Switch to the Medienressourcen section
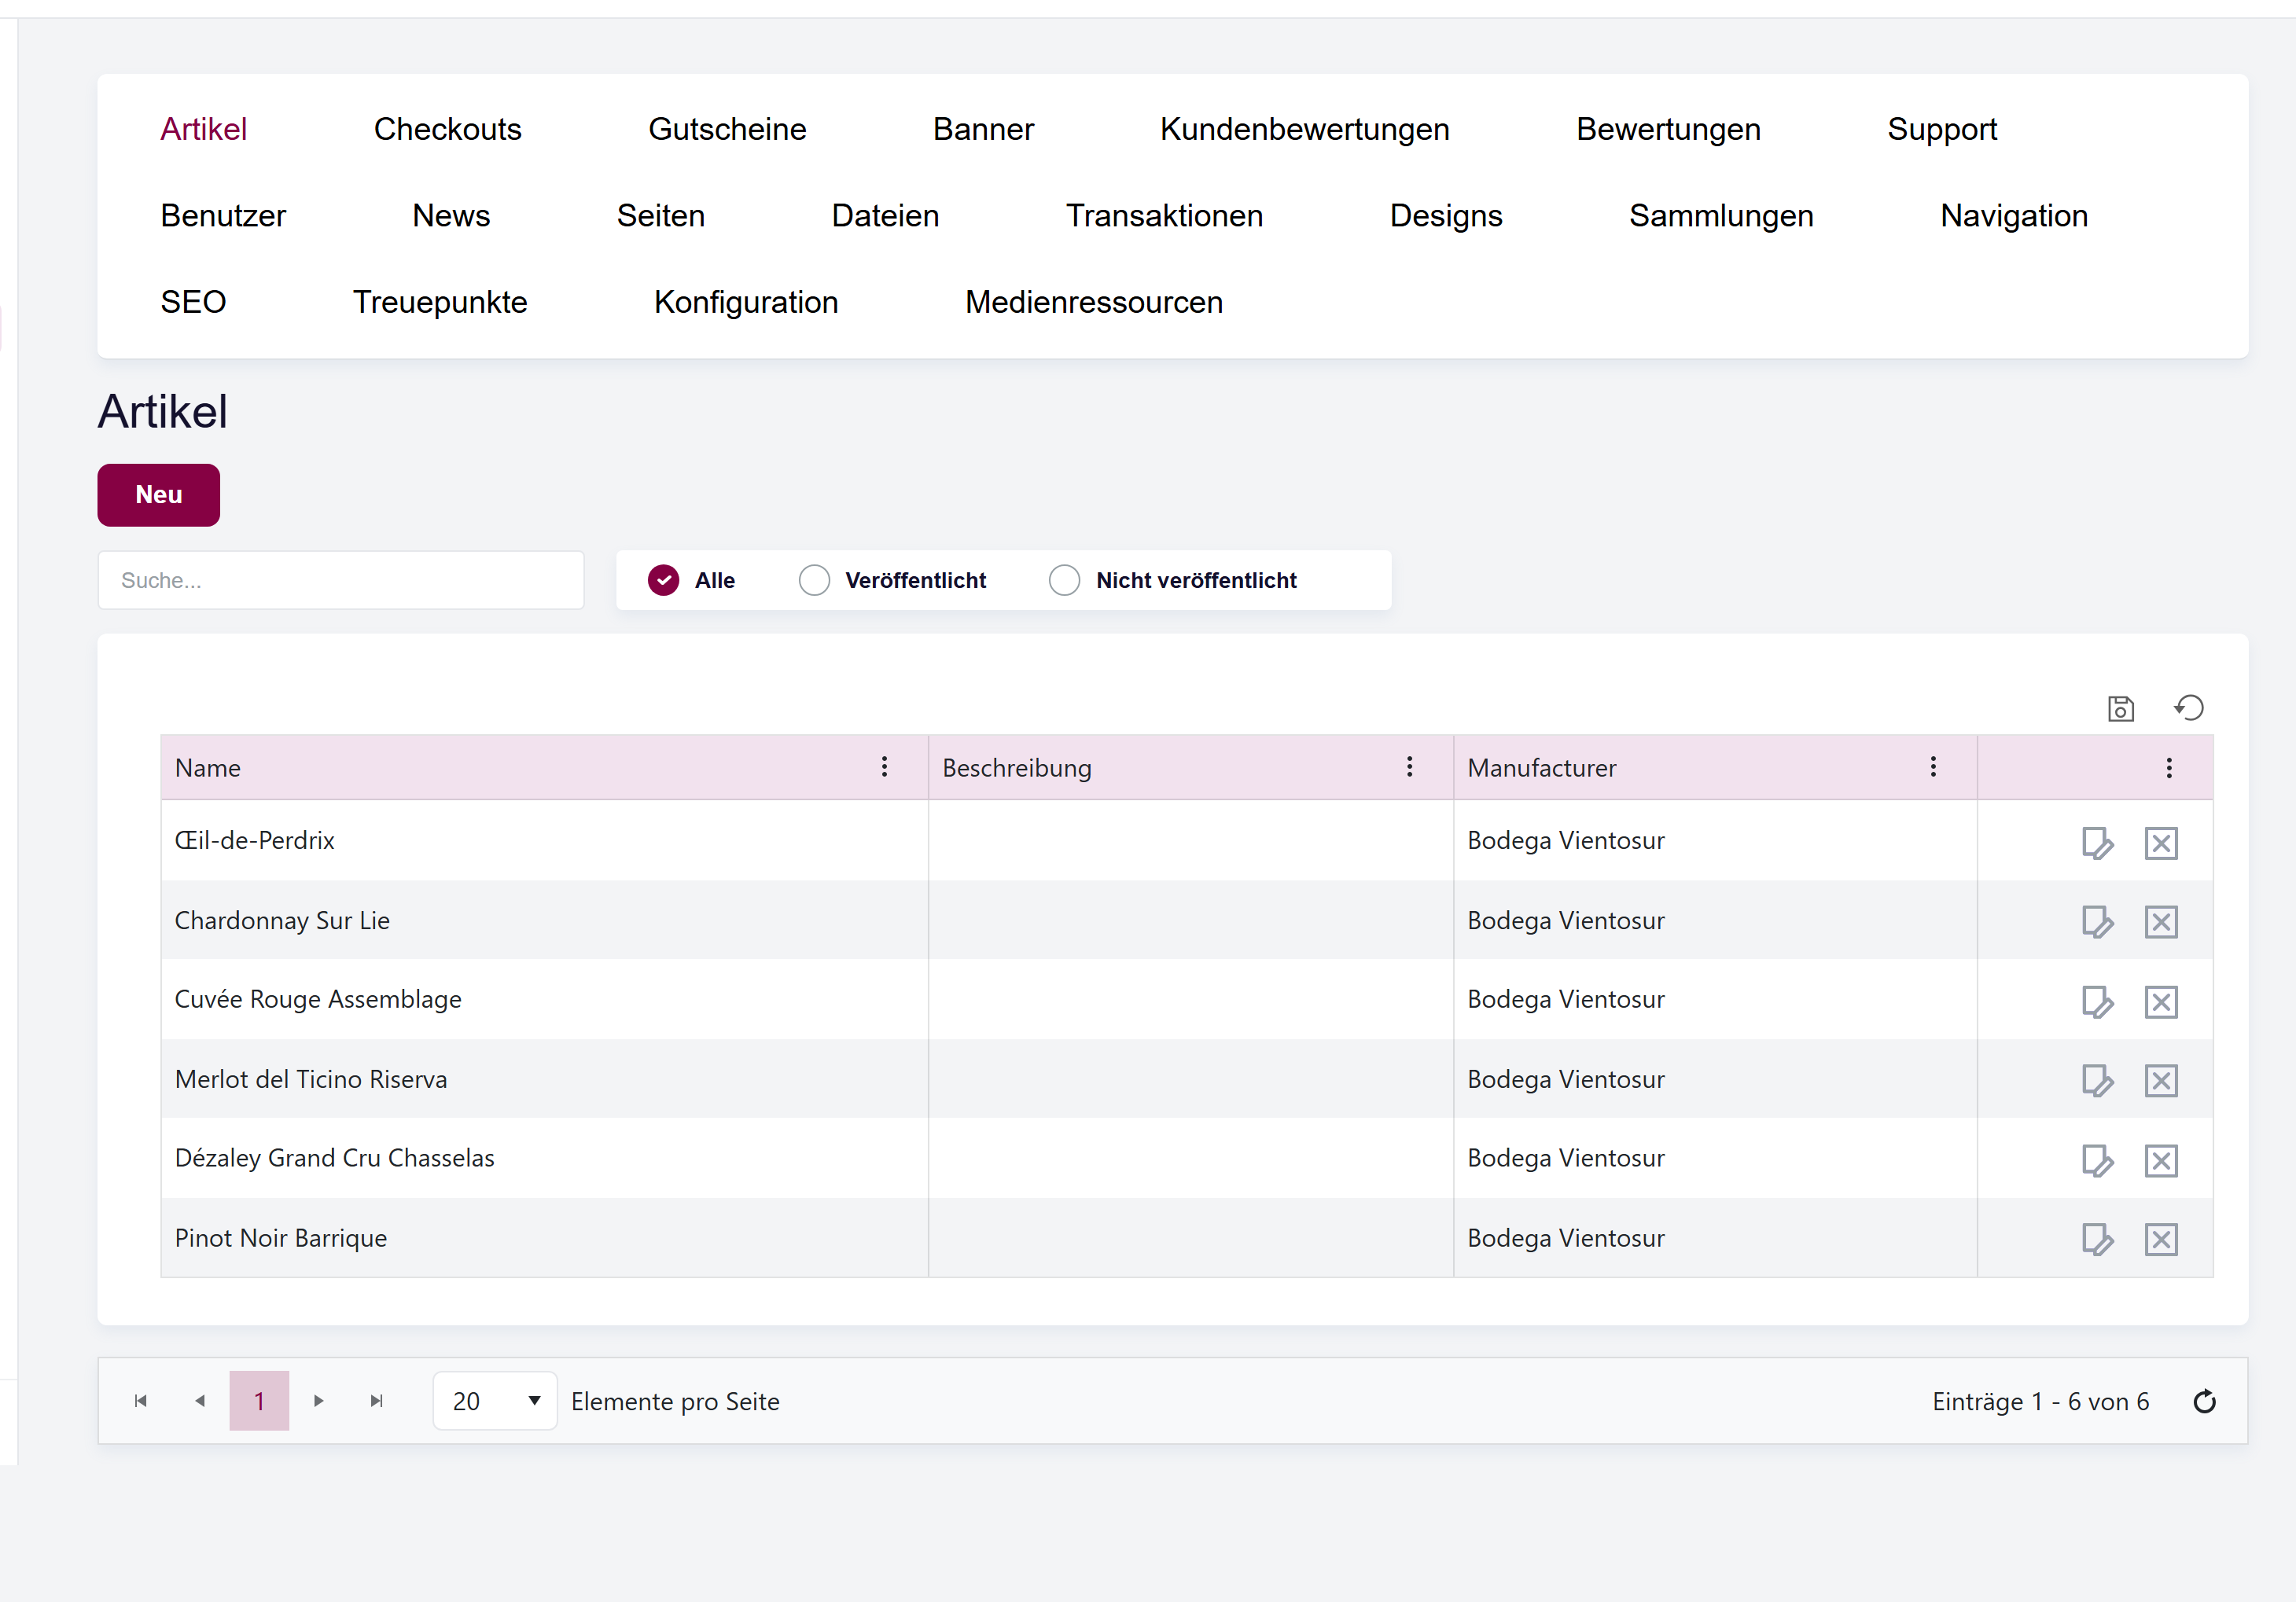2296x1602 pixels. click(x=1094, y=301)
